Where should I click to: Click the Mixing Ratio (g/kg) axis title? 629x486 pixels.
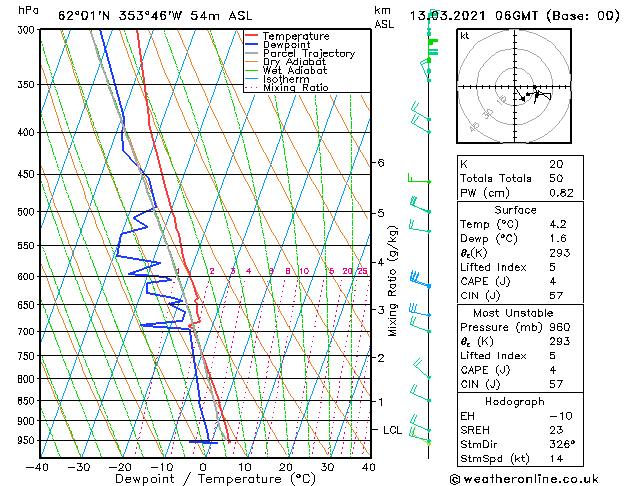(392, 281)
